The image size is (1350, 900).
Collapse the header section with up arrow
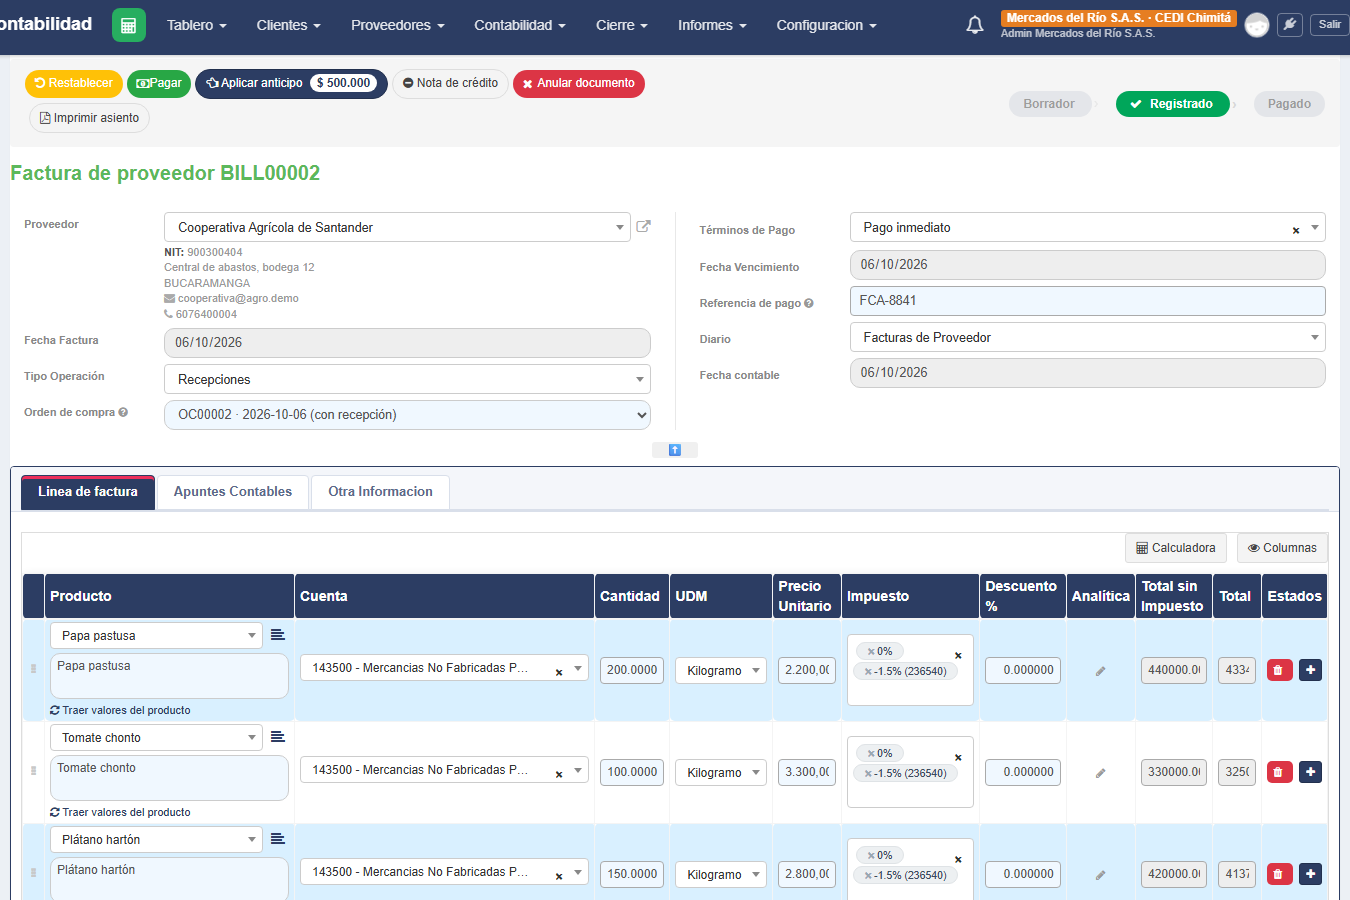pos(675,450)
